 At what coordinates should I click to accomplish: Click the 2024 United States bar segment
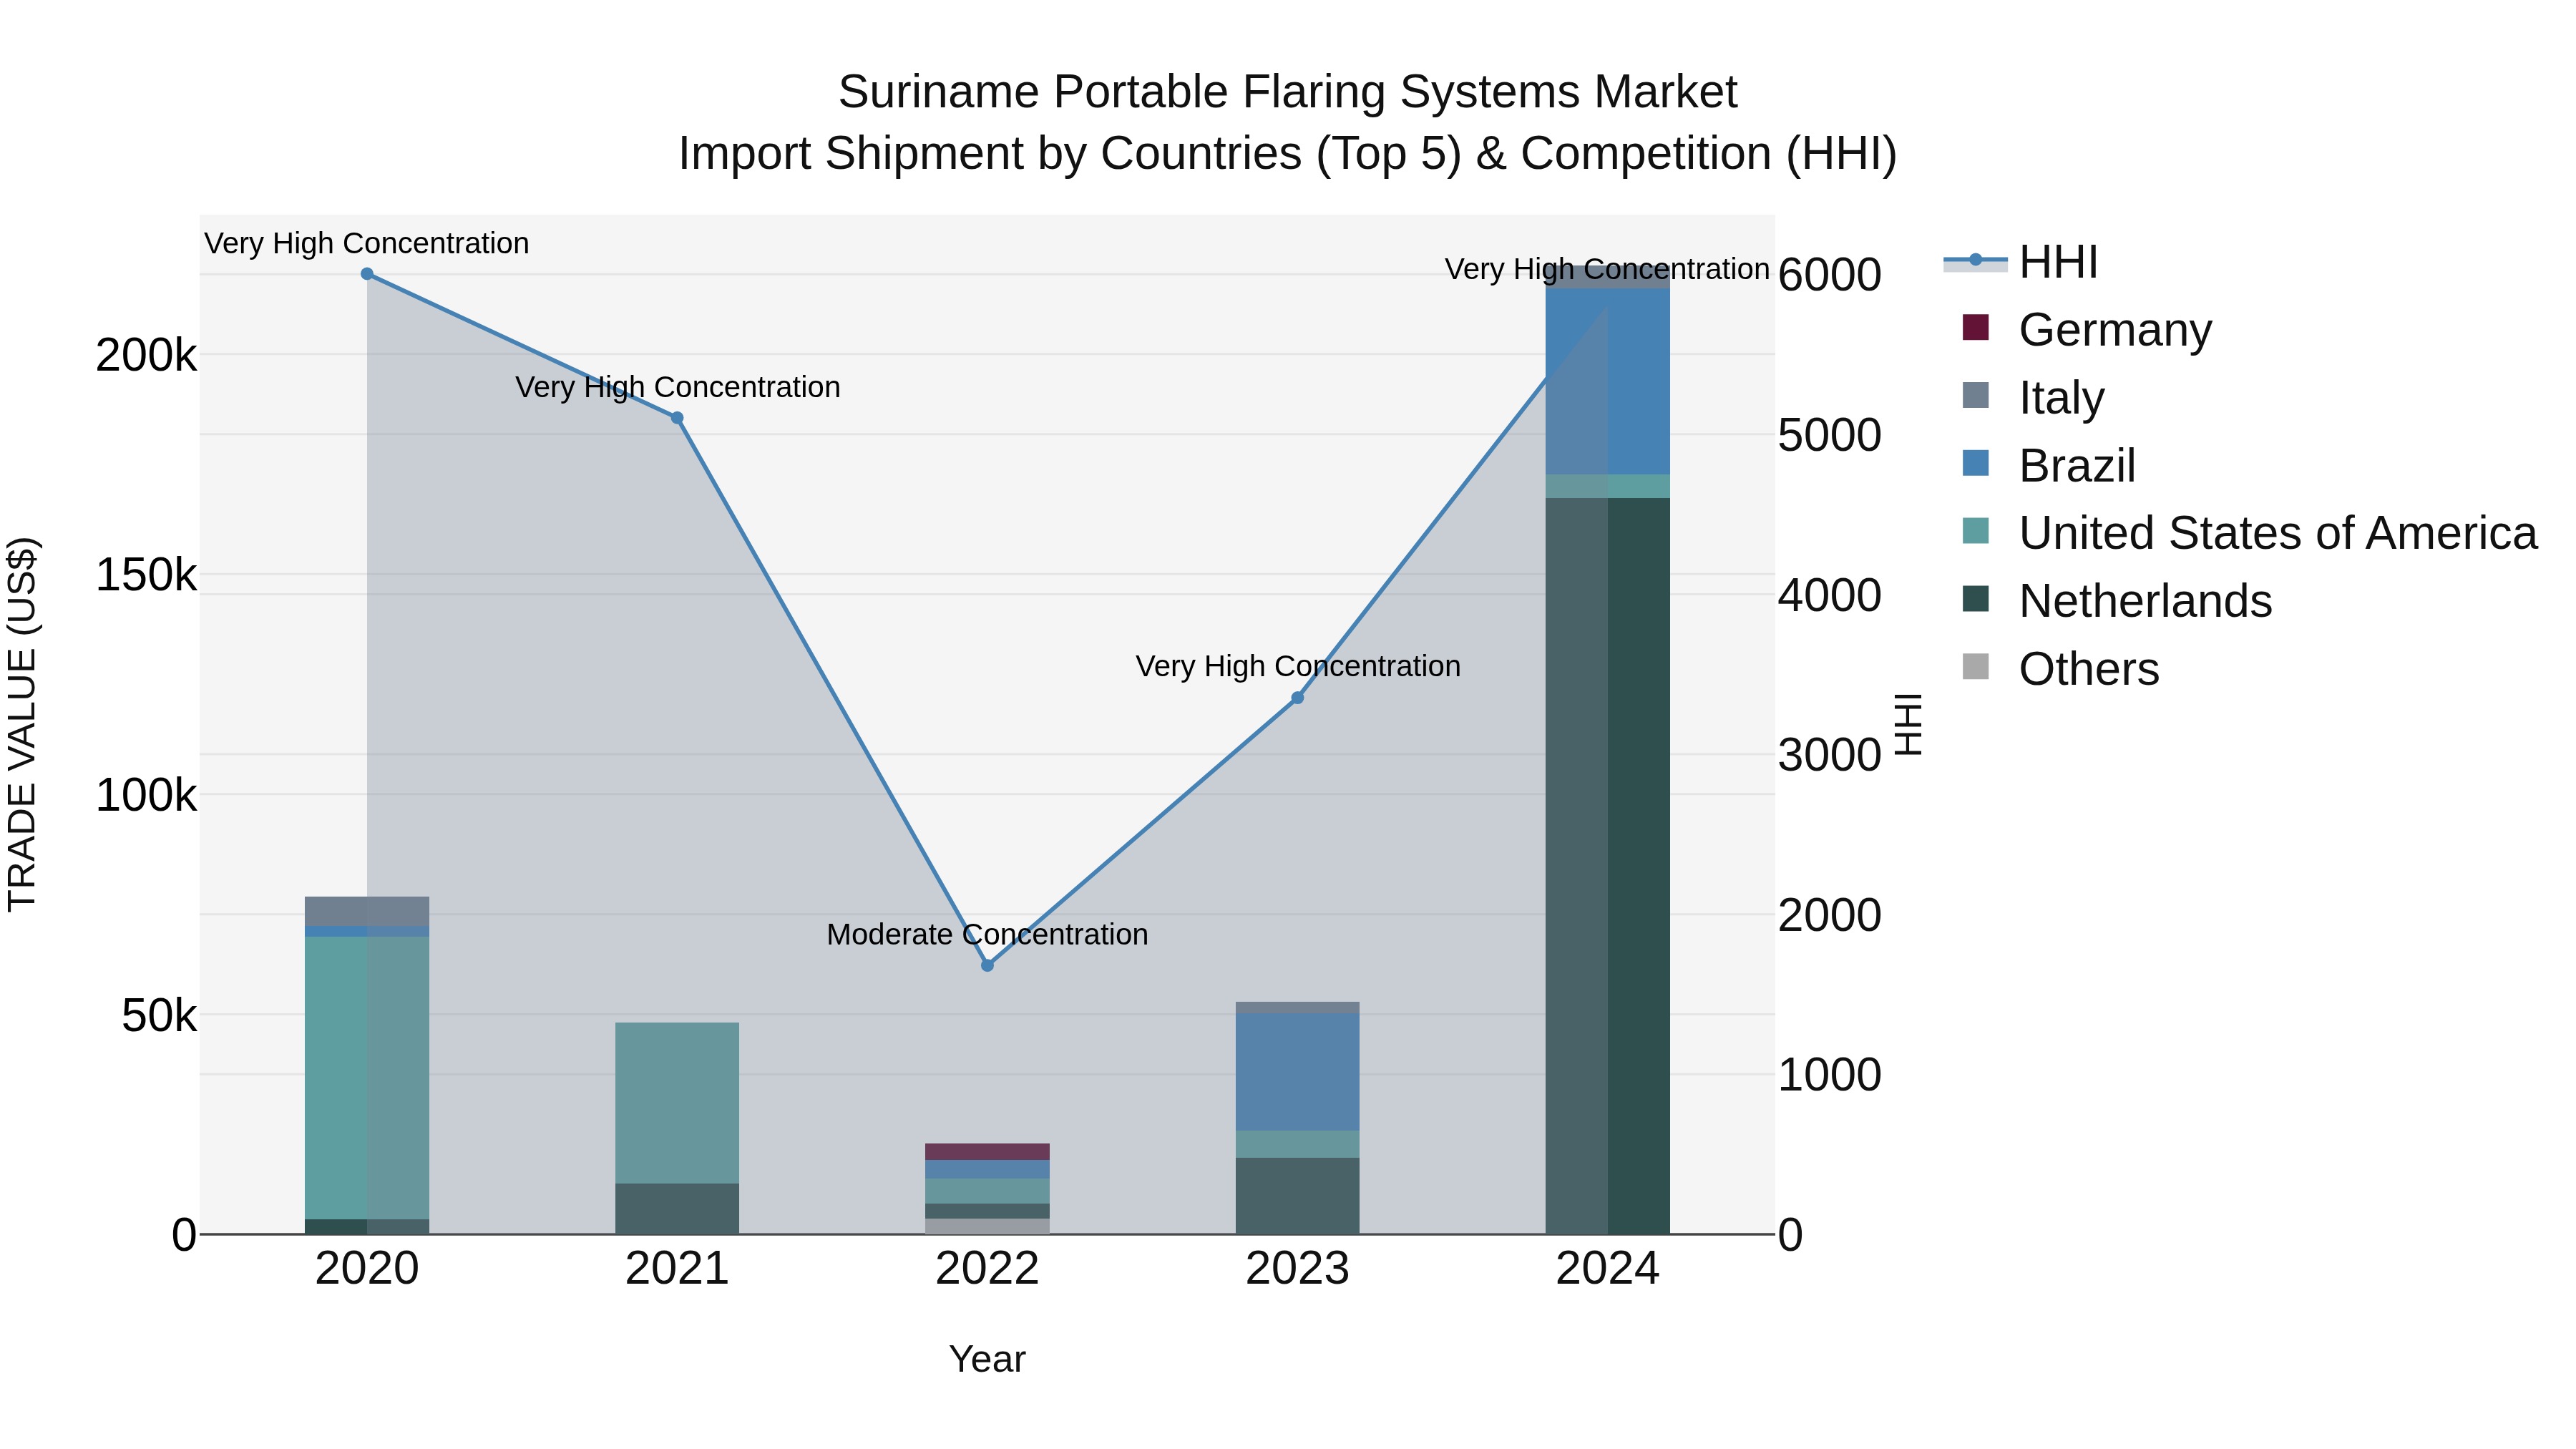[1607, 486]
